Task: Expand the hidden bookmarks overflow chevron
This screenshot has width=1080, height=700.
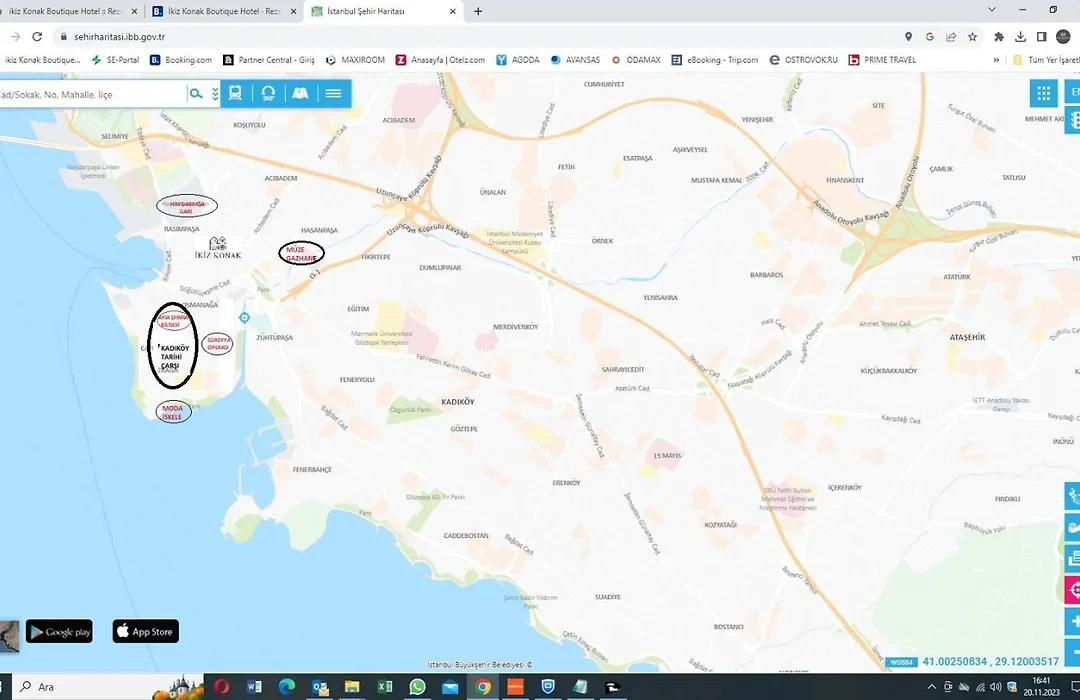Action: click(x=996, y=60)
